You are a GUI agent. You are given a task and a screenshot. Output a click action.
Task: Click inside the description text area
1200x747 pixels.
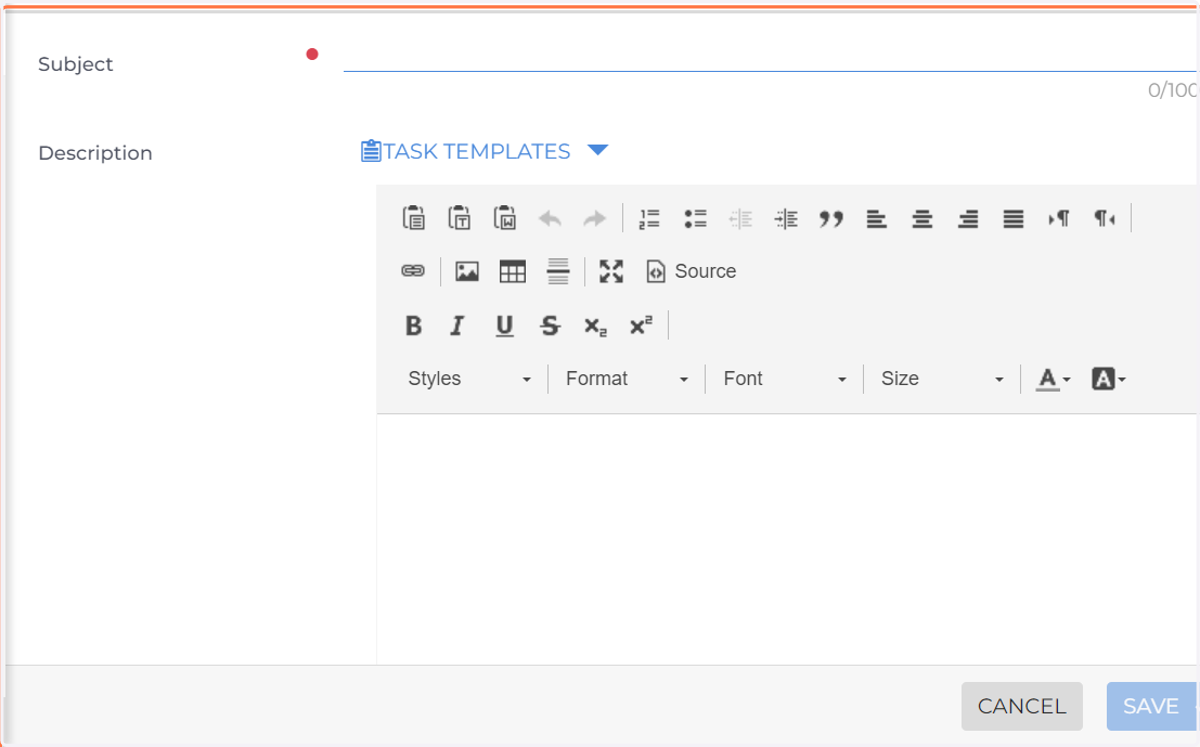pos(787,538)
